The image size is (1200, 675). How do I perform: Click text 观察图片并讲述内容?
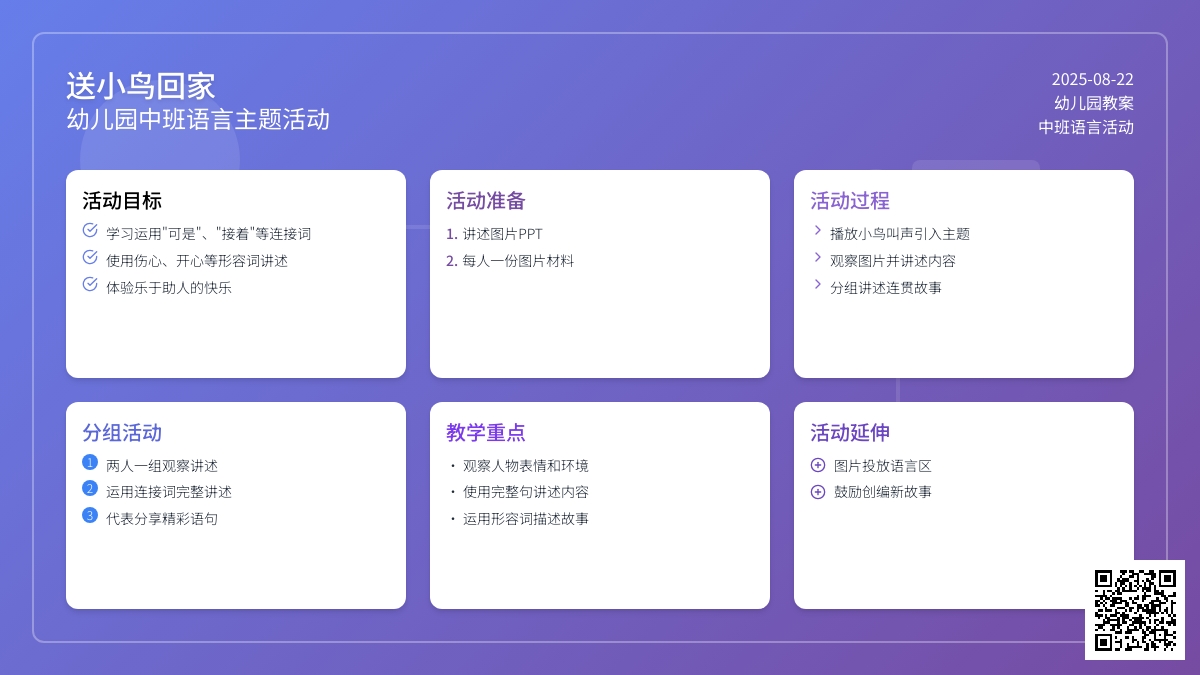coord(893,261)
